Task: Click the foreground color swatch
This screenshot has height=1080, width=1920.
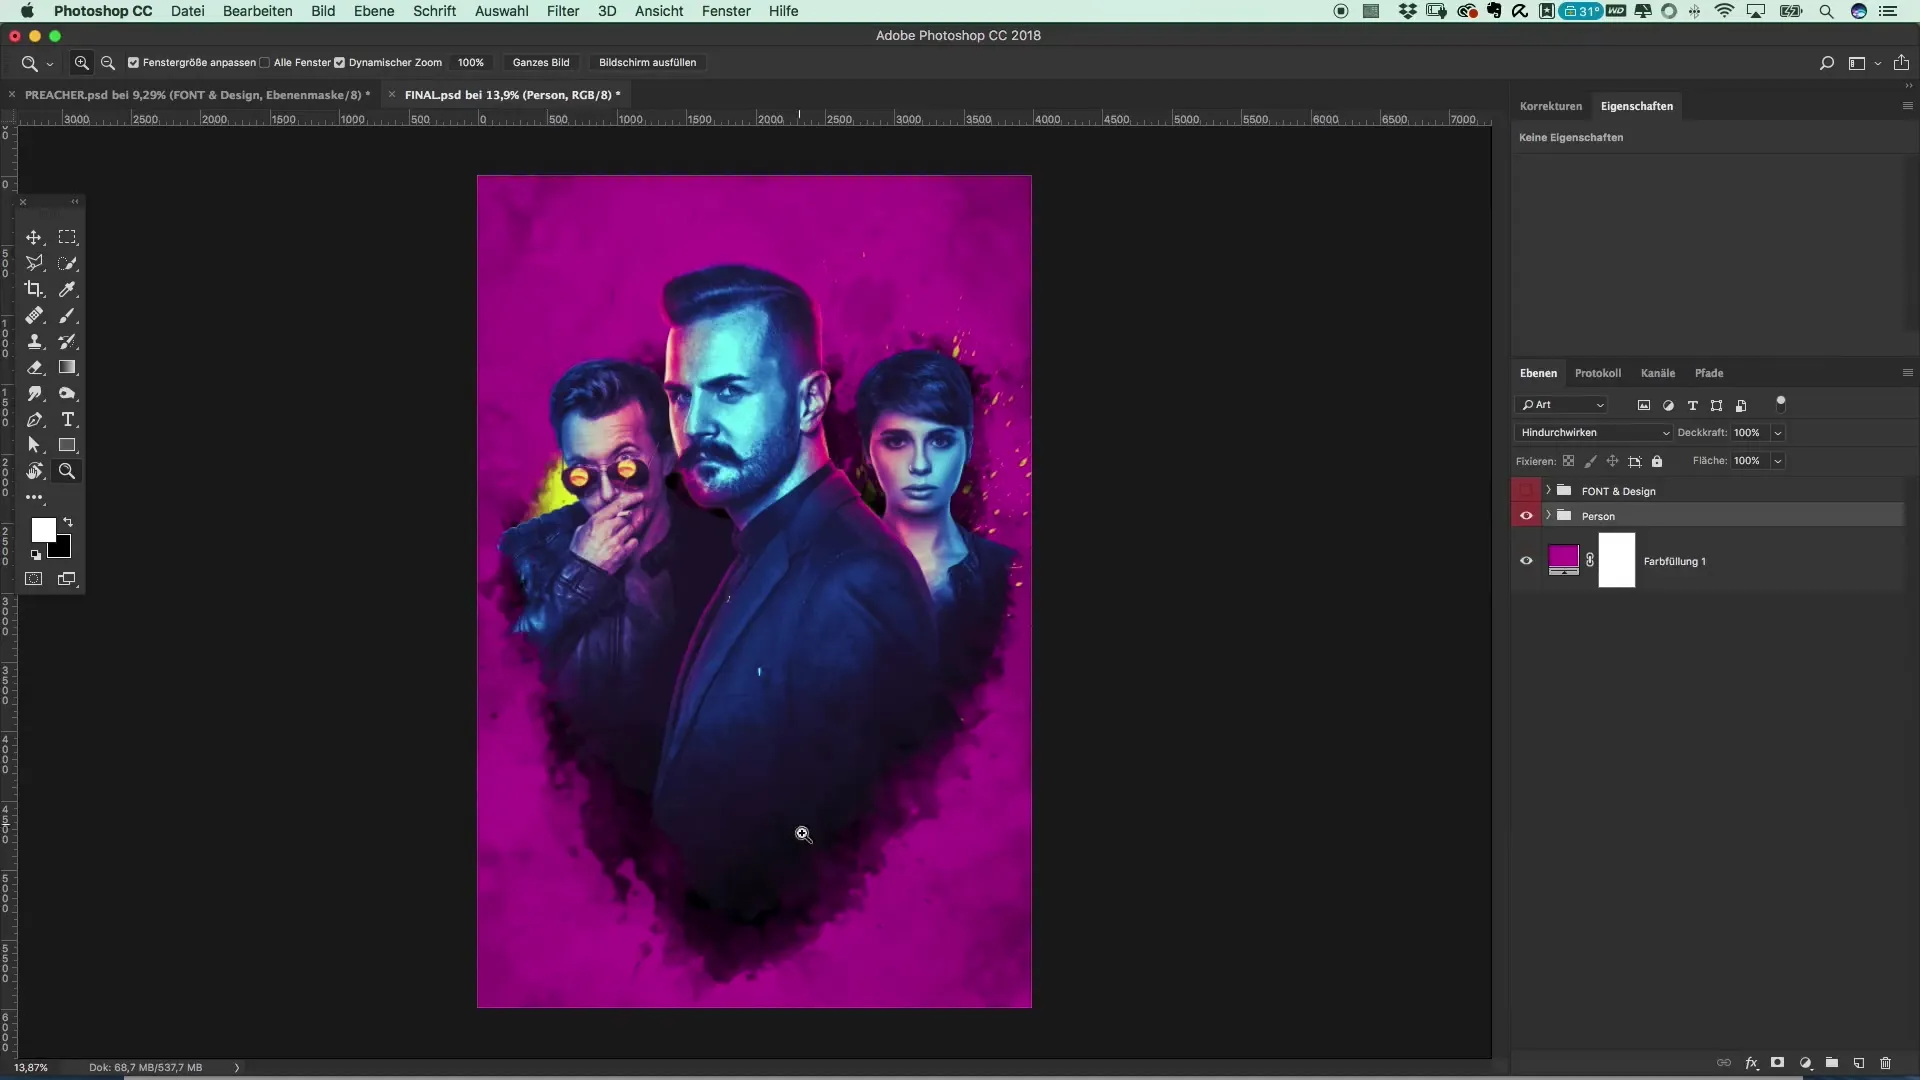Action: click(43, 530)
